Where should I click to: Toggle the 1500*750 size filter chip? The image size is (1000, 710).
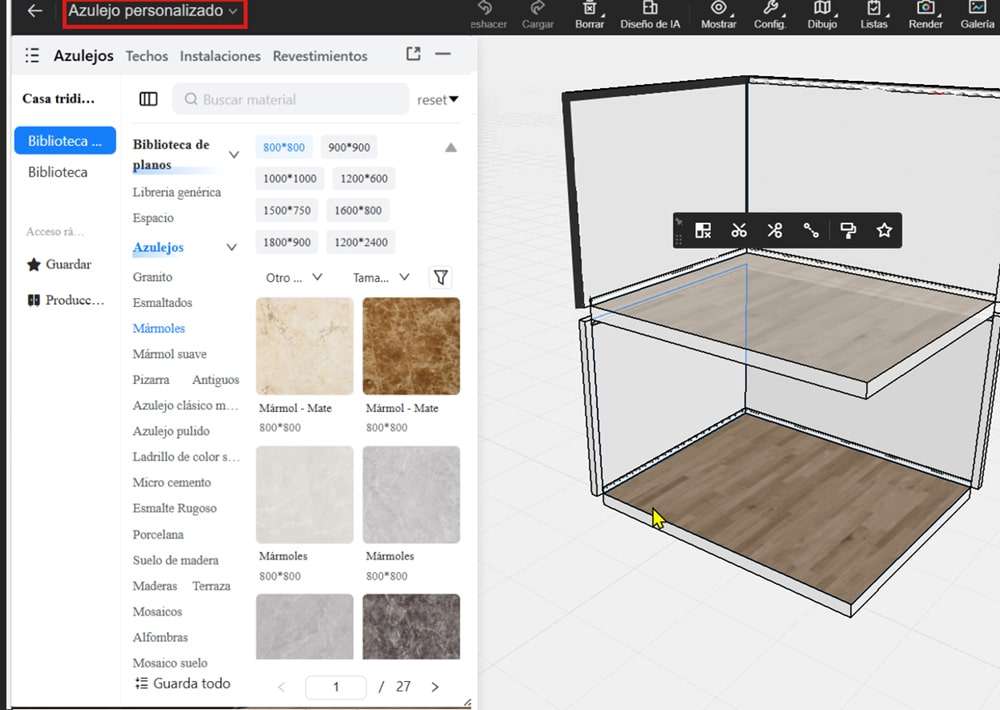(x=287, y=211)
